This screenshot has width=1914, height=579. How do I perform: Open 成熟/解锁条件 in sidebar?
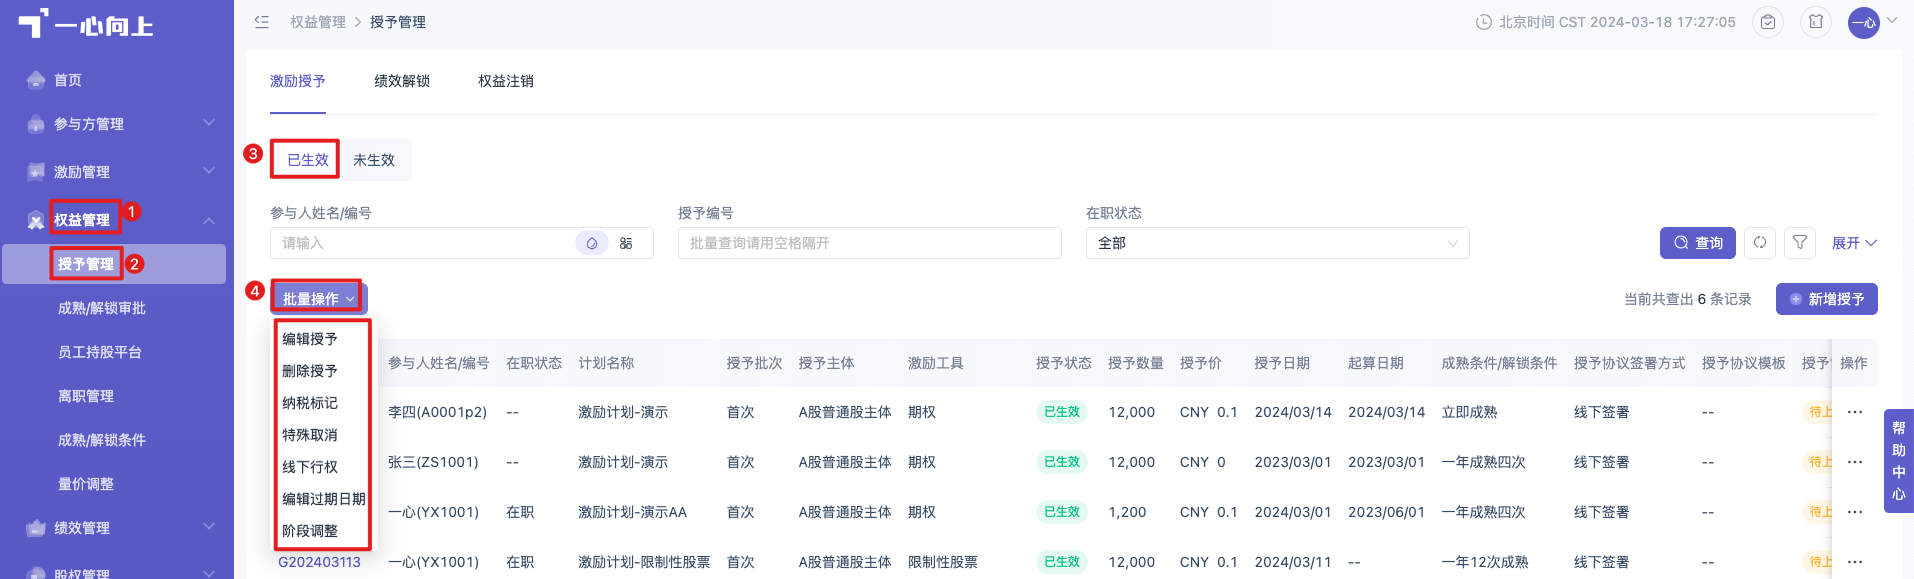[102, 440]
